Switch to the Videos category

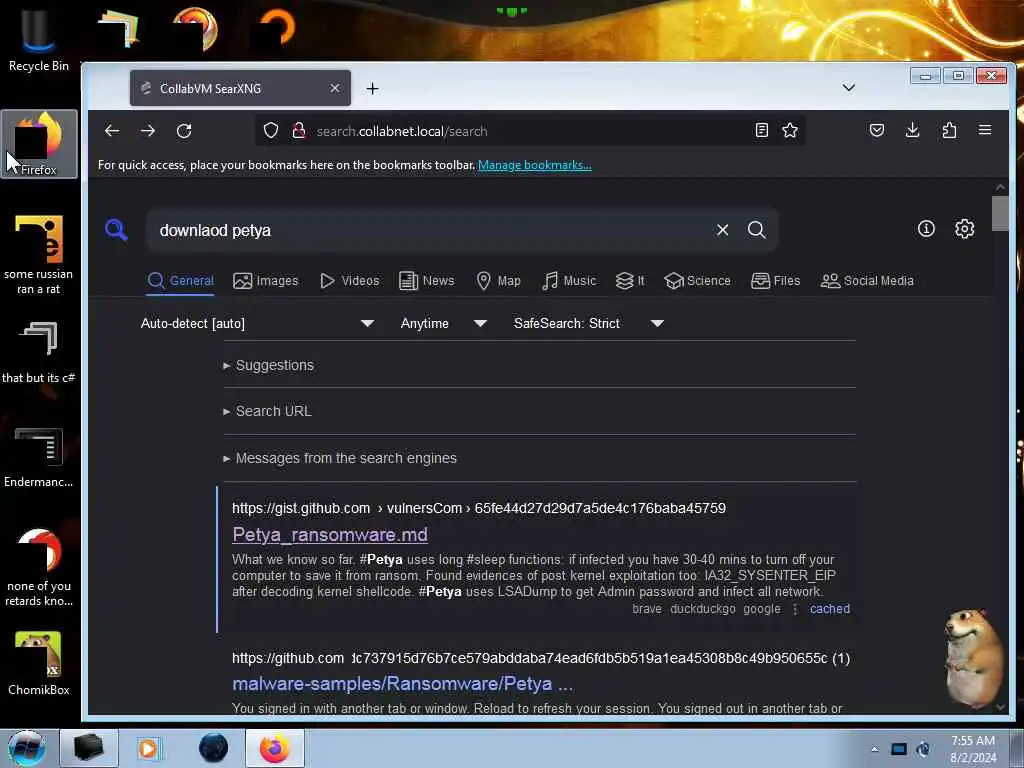[x=349, y=281]
